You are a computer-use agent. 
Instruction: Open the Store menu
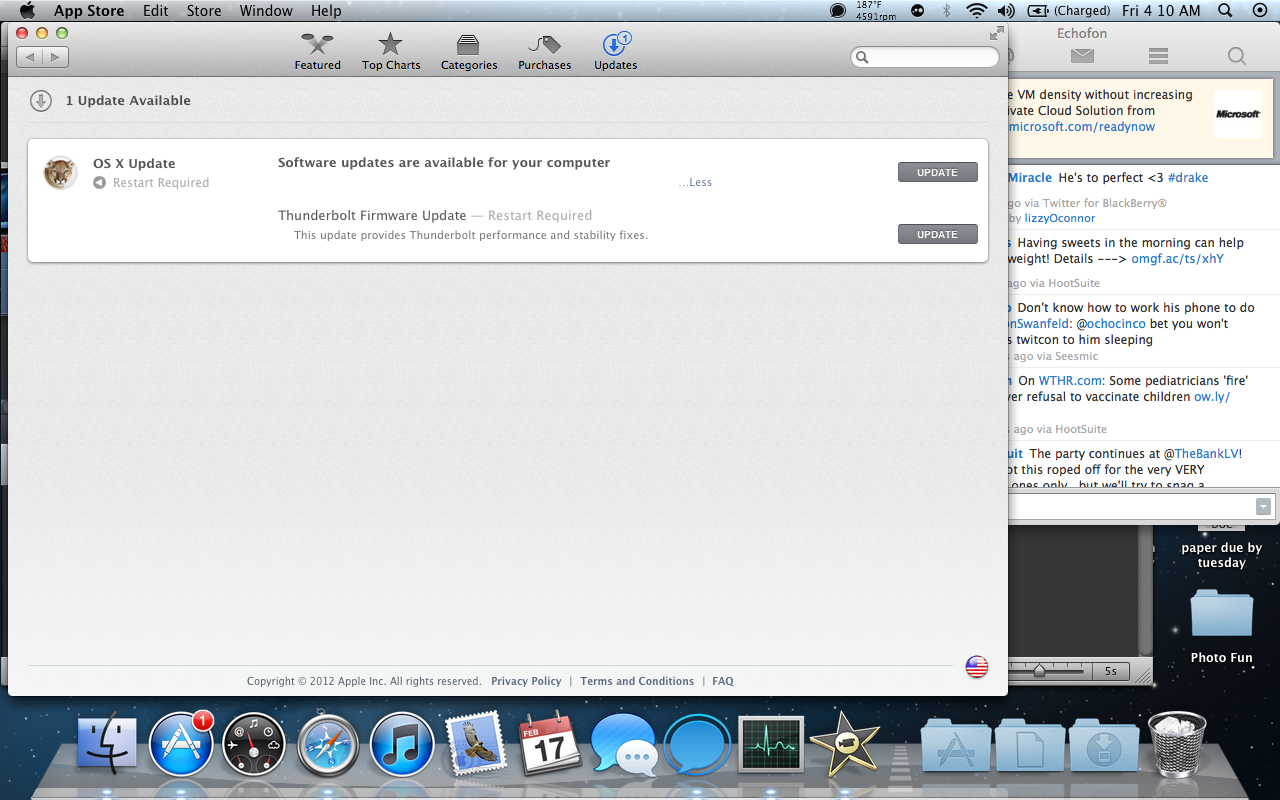pos(204,11)
